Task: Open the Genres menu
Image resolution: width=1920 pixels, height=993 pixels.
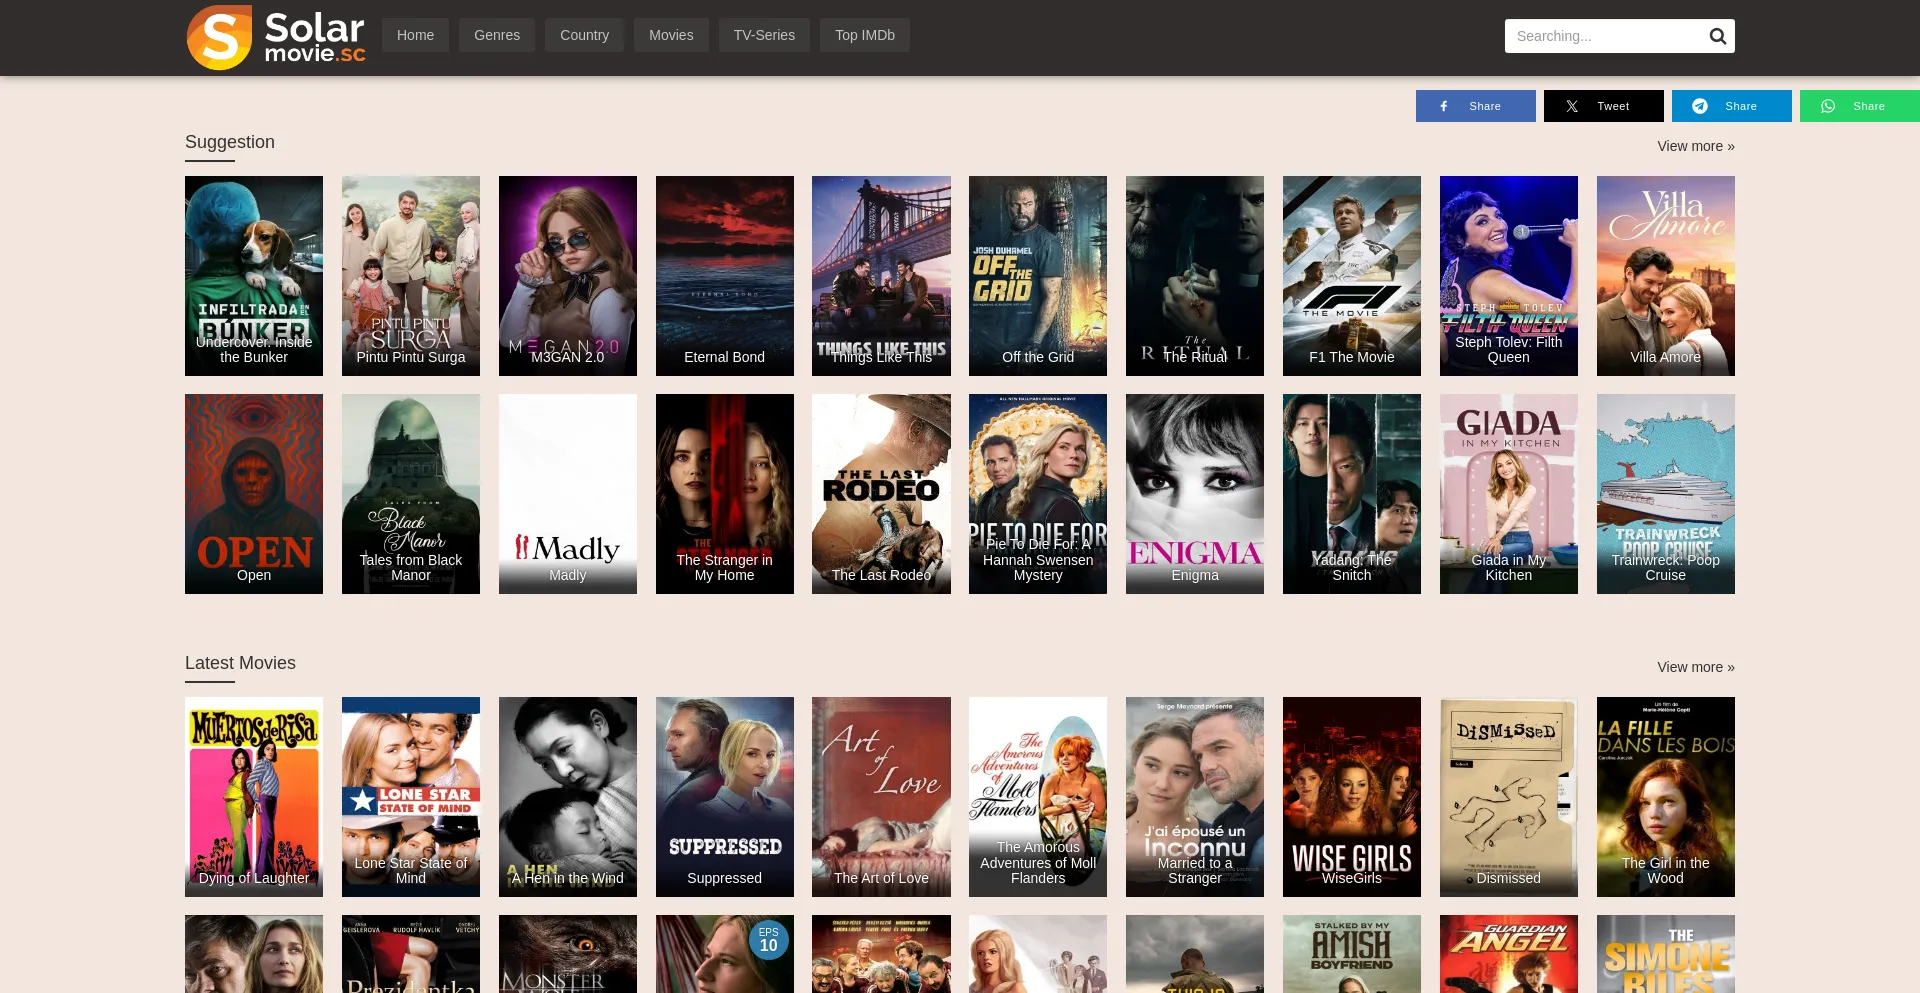Action: pos(497,35)
